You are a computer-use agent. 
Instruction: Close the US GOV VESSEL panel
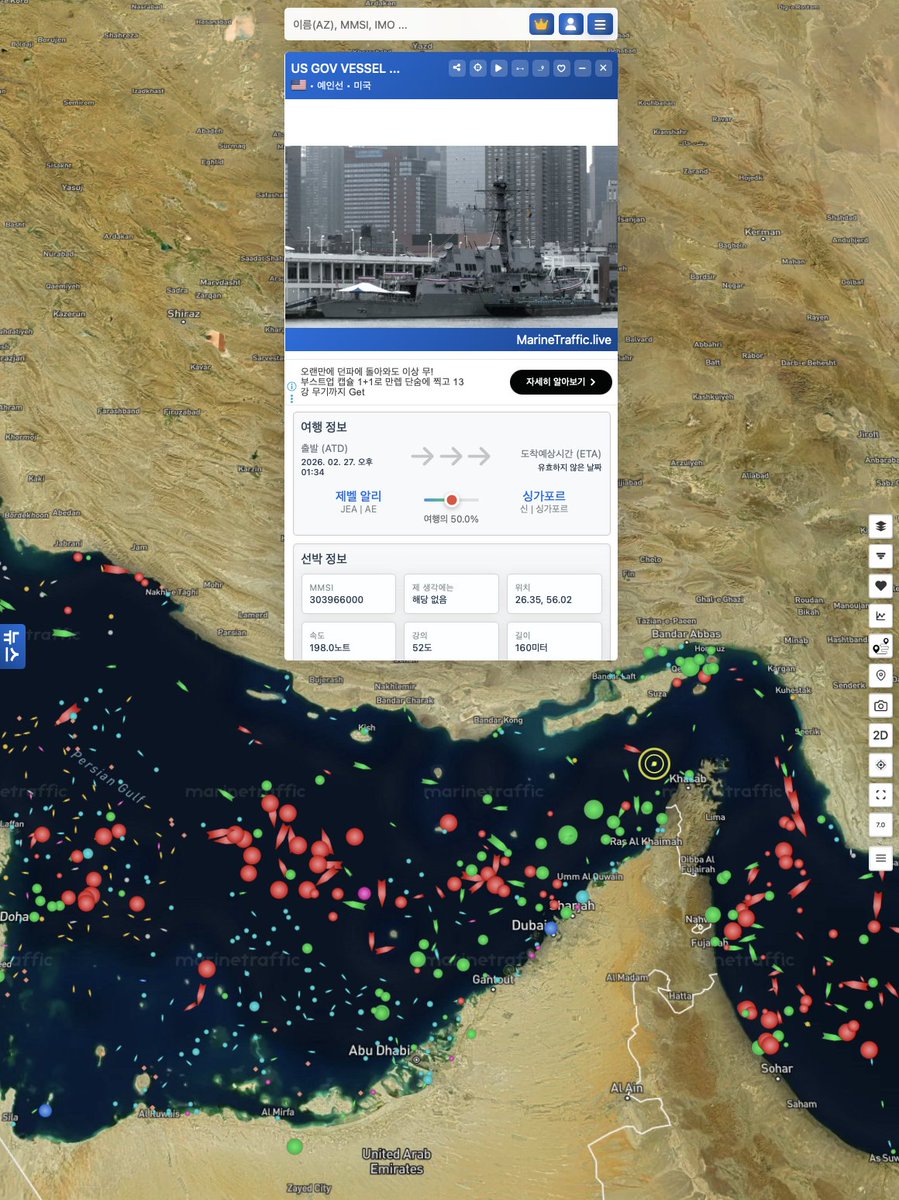604,68
